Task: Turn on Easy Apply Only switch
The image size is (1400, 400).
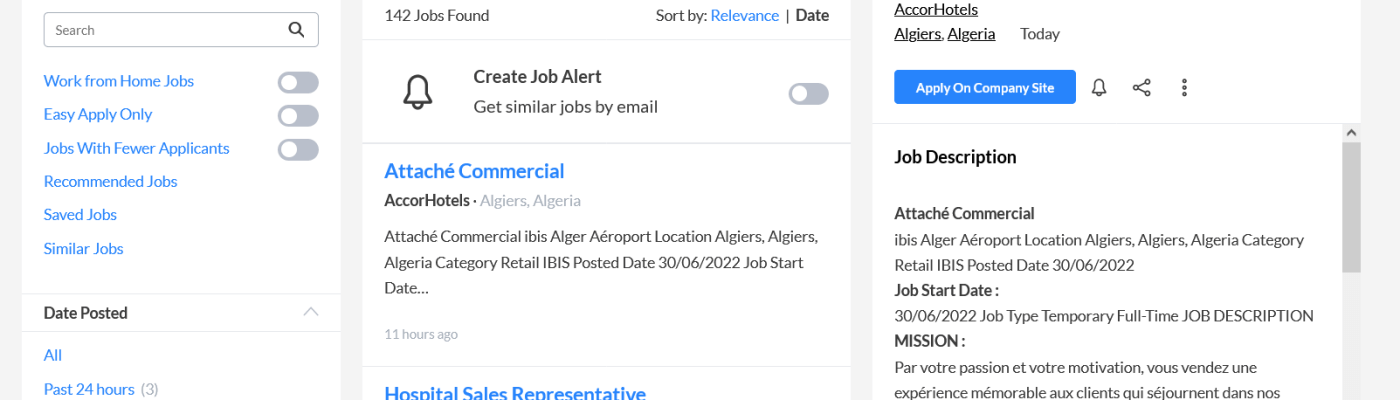Action: pyautogui.click(x=298, y=116)
